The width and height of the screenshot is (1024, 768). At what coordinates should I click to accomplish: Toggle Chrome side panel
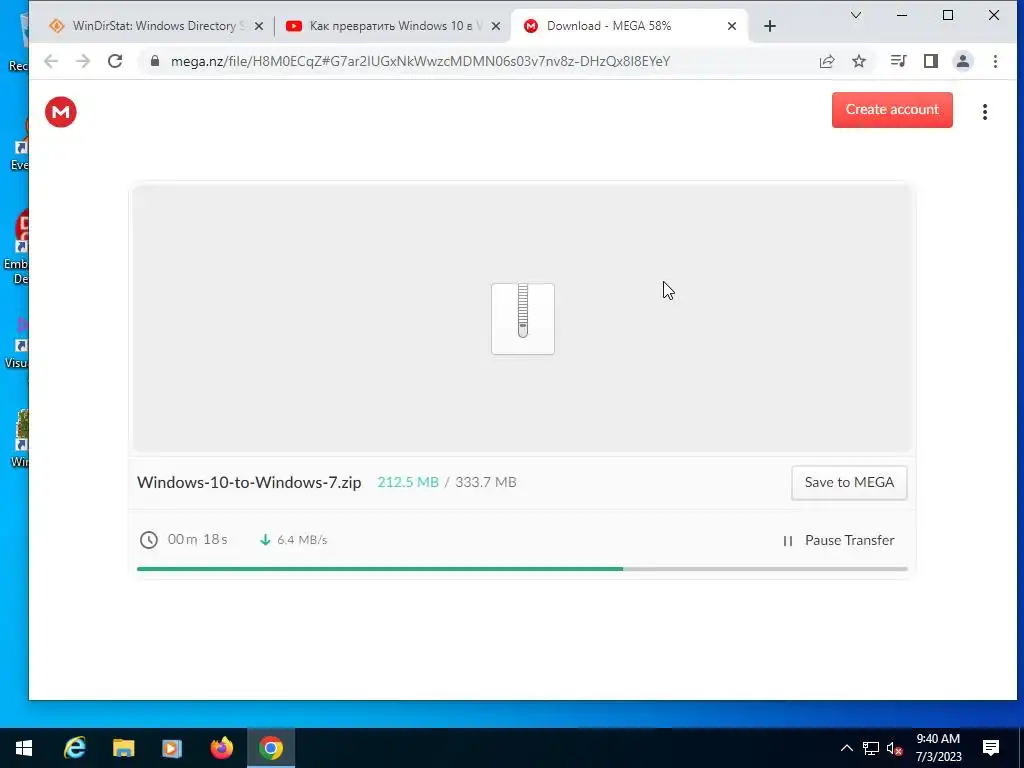(931, 61)
